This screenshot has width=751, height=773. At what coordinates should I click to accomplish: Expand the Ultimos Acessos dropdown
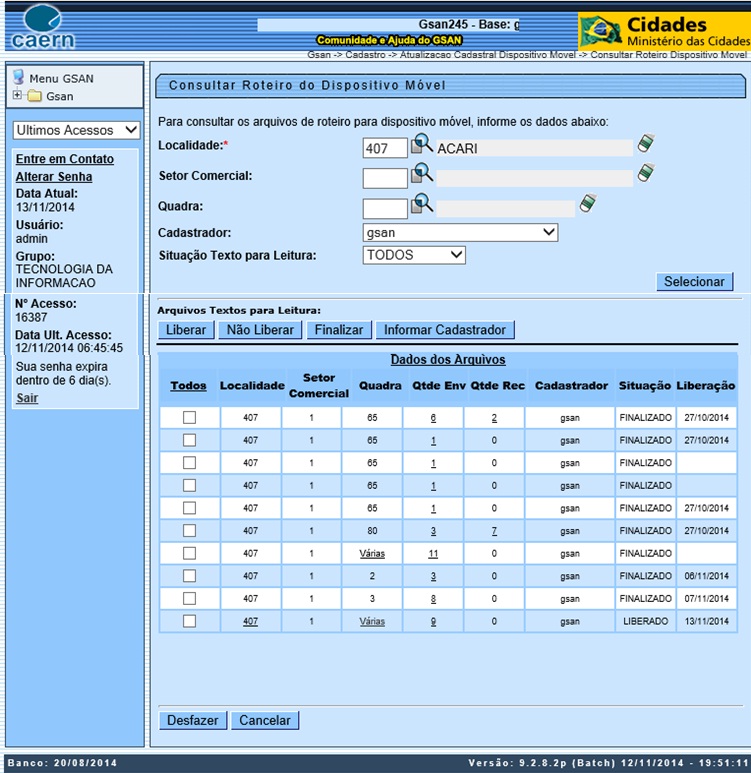(76, 130)
